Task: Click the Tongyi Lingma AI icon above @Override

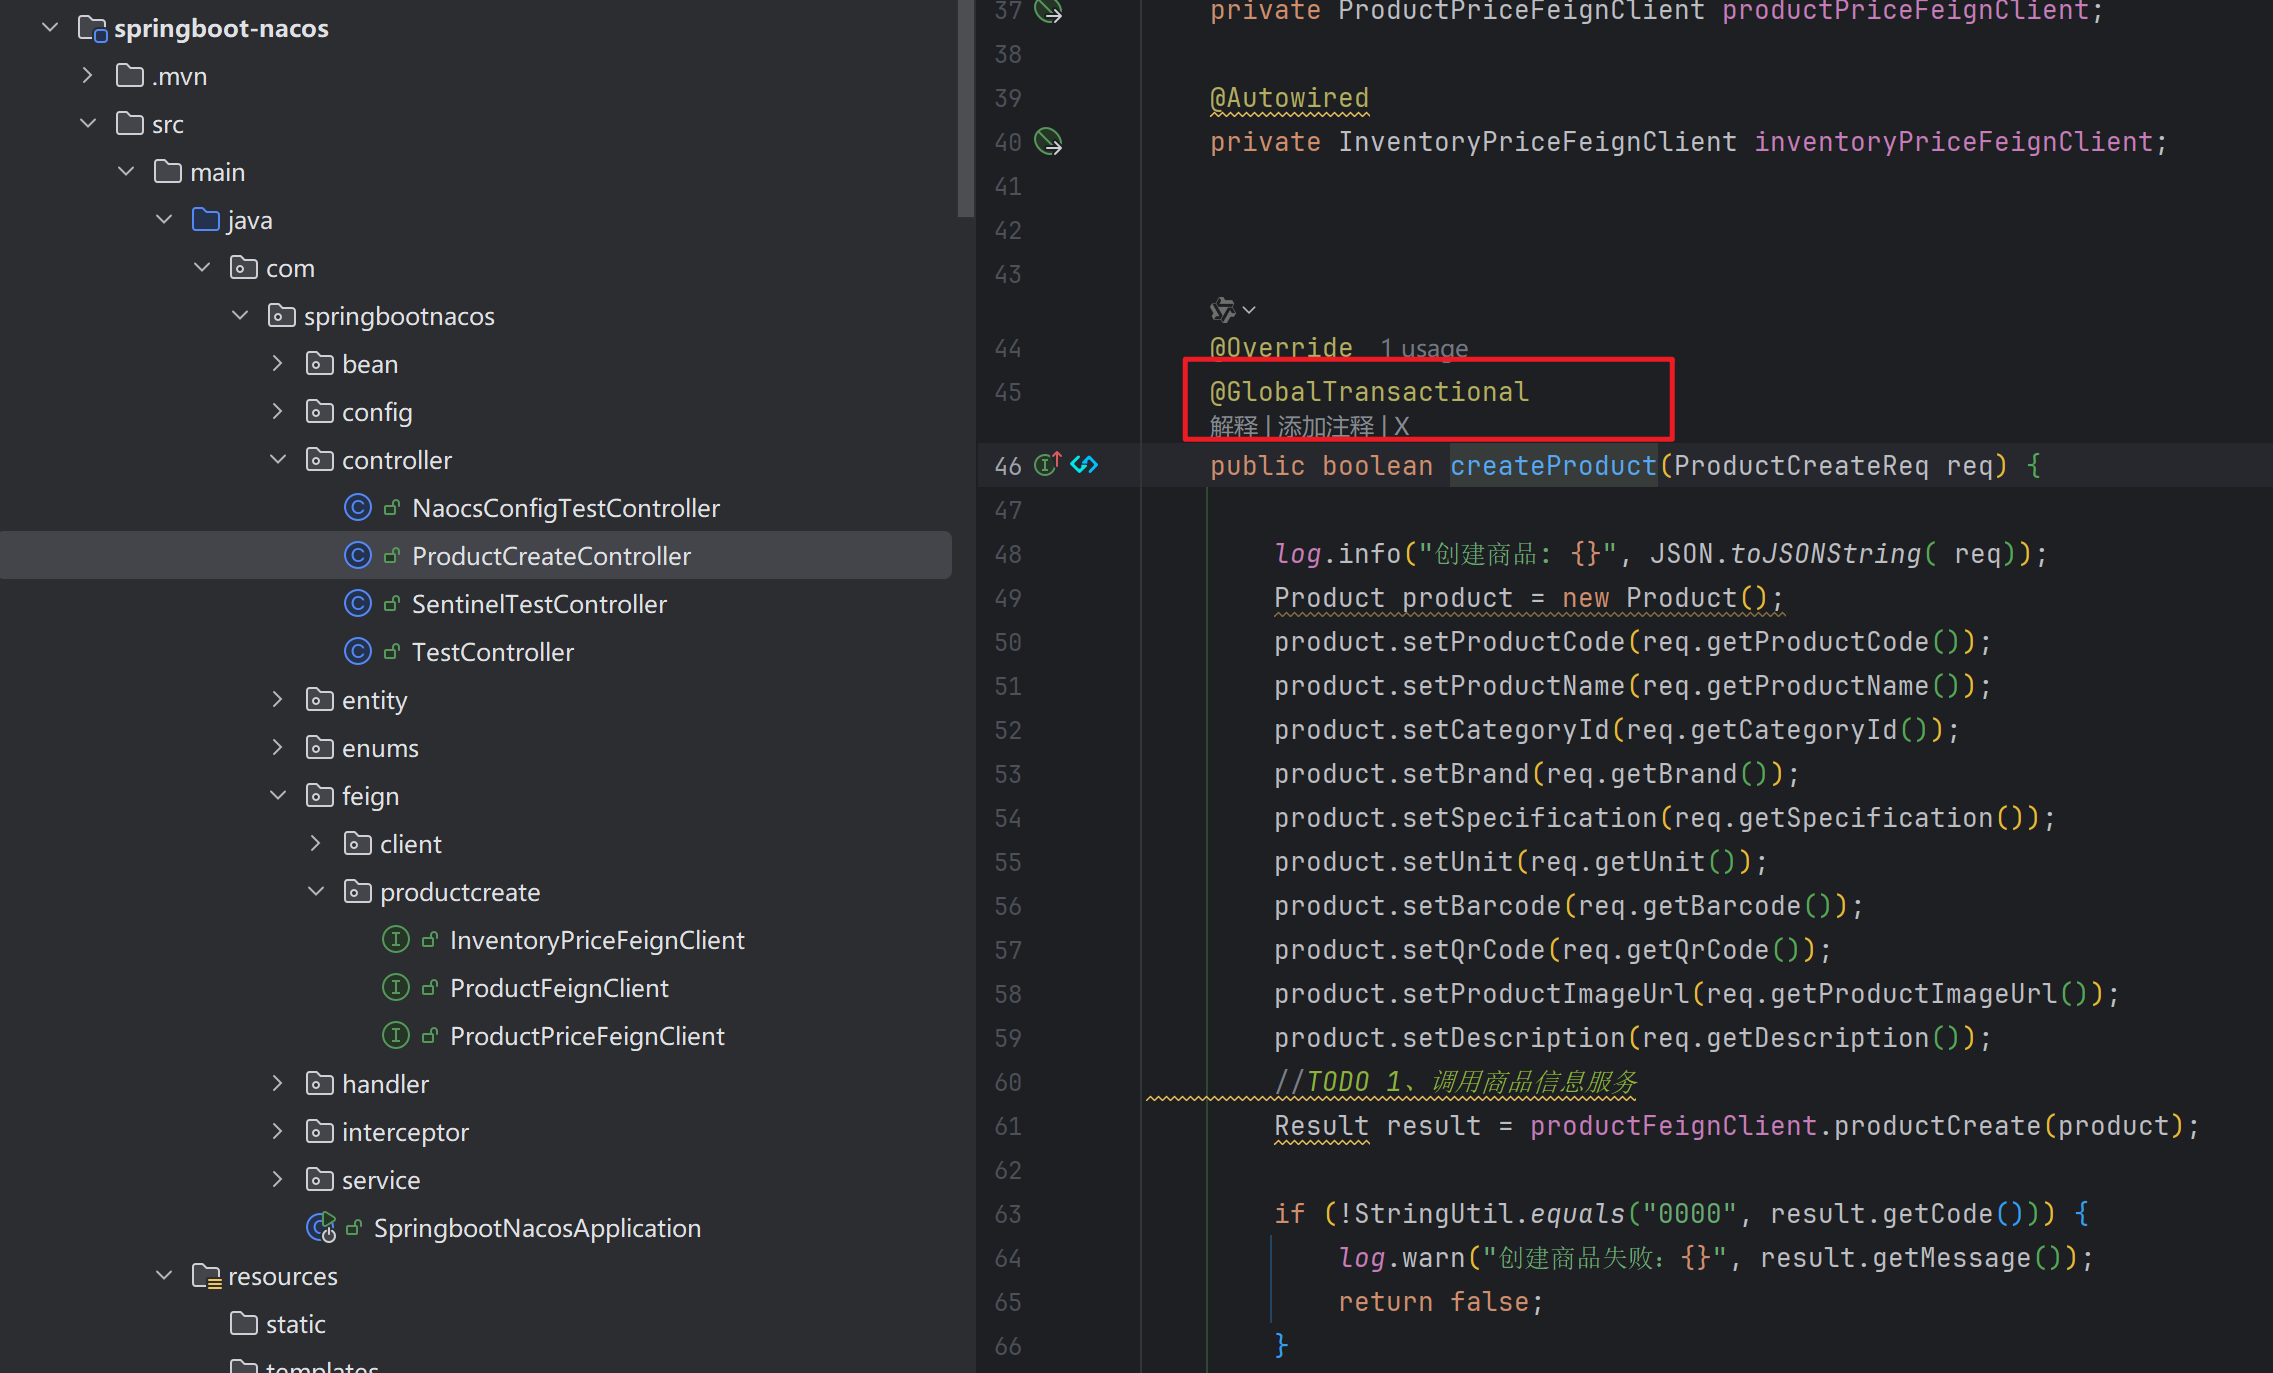Action: [1221, 310]
